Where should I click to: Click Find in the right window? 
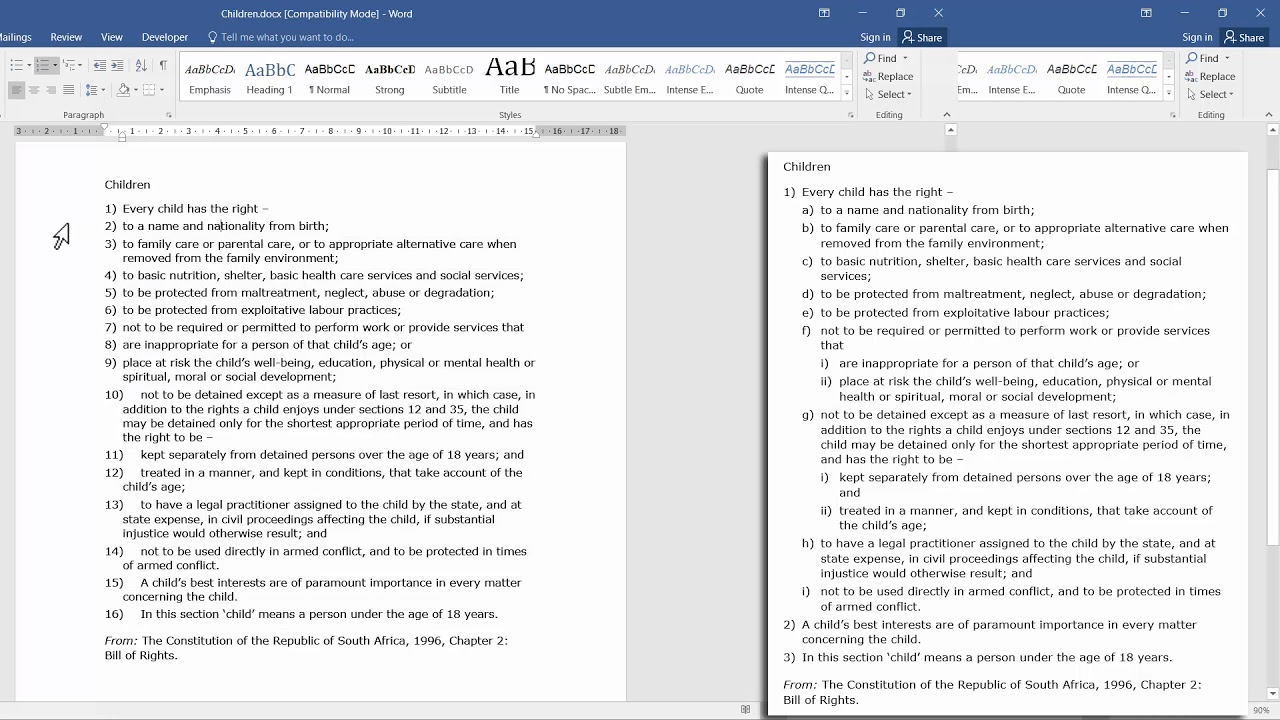click(x=1203, y=58)
